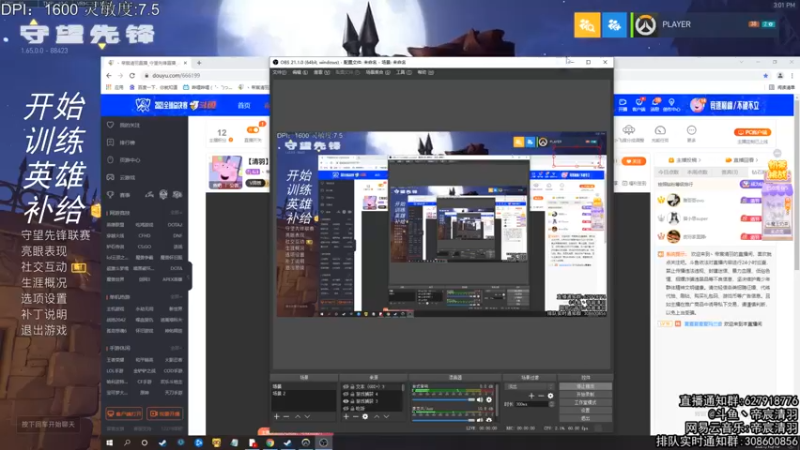The height and width of the screenshot is (450, 800).
Task: Move selected scene down with arrow
Action: coord(307,416)
